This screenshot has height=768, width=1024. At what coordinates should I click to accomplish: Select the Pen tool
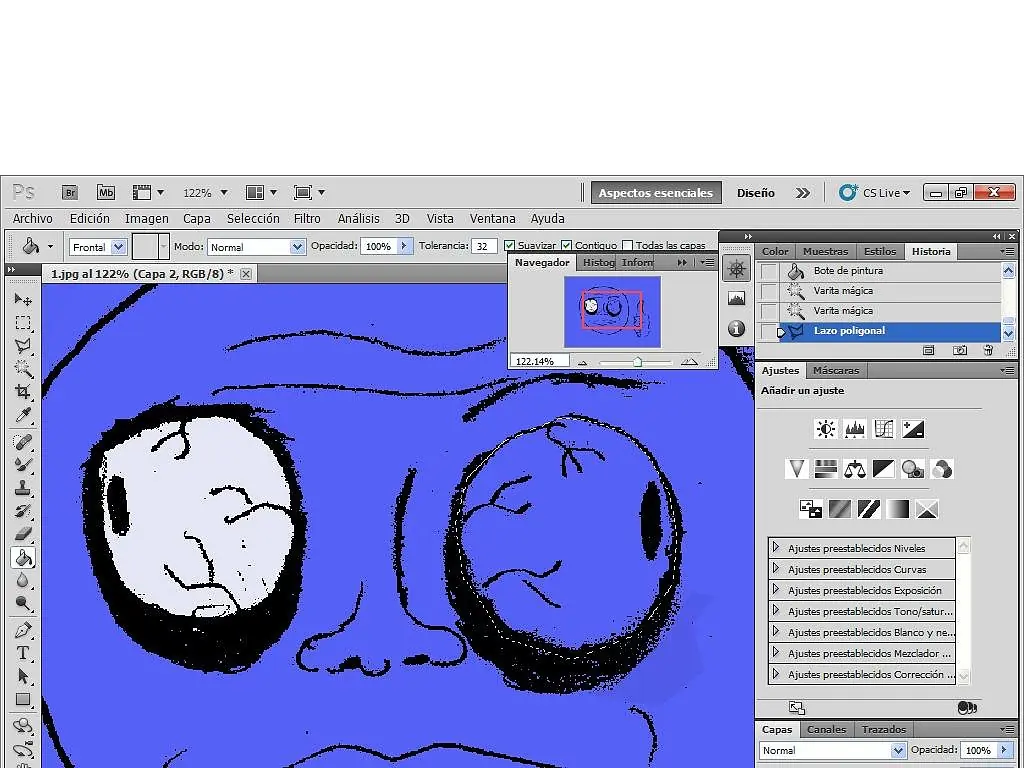(x=23, y=631)
